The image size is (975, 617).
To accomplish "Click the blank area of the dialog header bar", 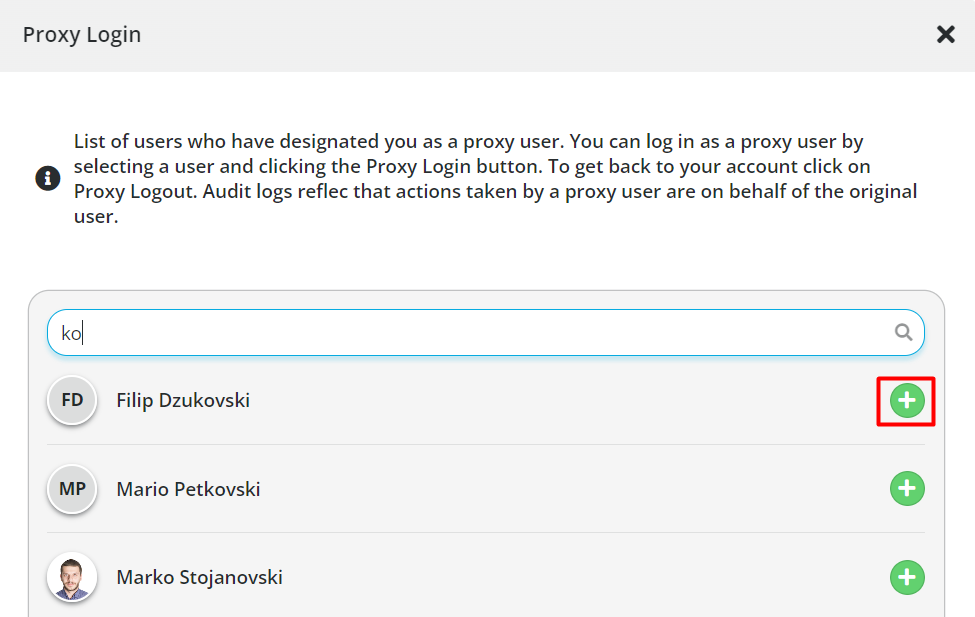I will click(x=535, y=35).
